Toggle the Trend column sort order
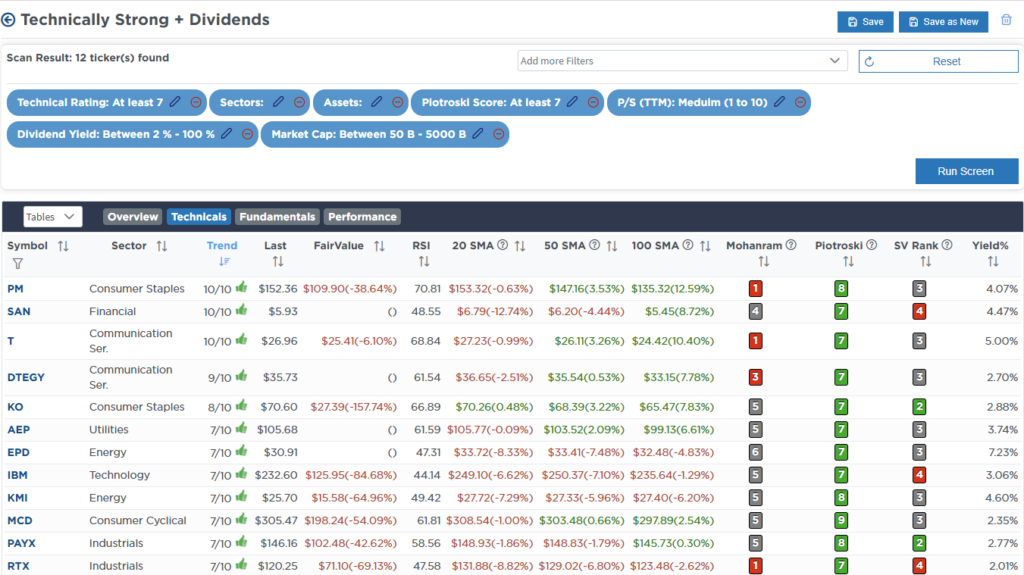 [x=225, y=261]
